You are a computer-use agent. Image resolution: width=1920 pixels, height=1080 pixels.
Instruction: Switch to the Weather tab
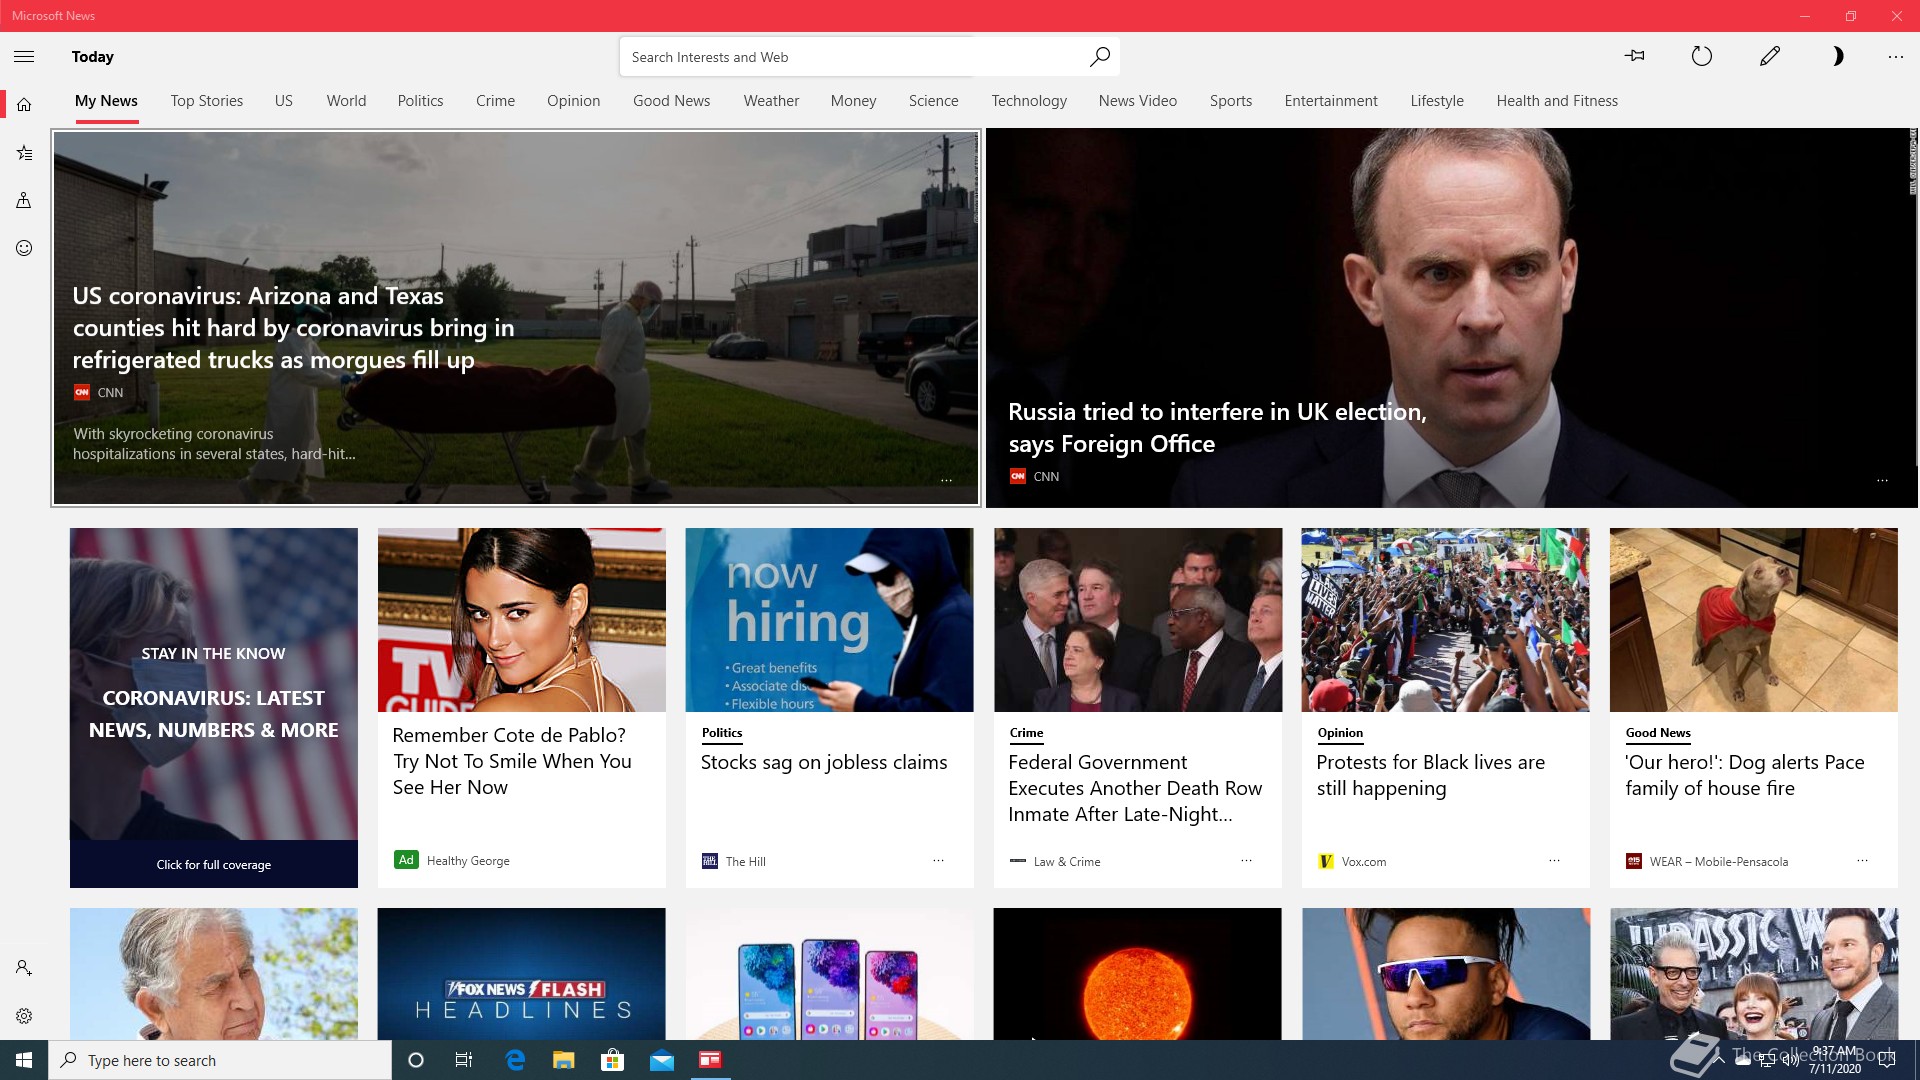(x=771, y=101)
